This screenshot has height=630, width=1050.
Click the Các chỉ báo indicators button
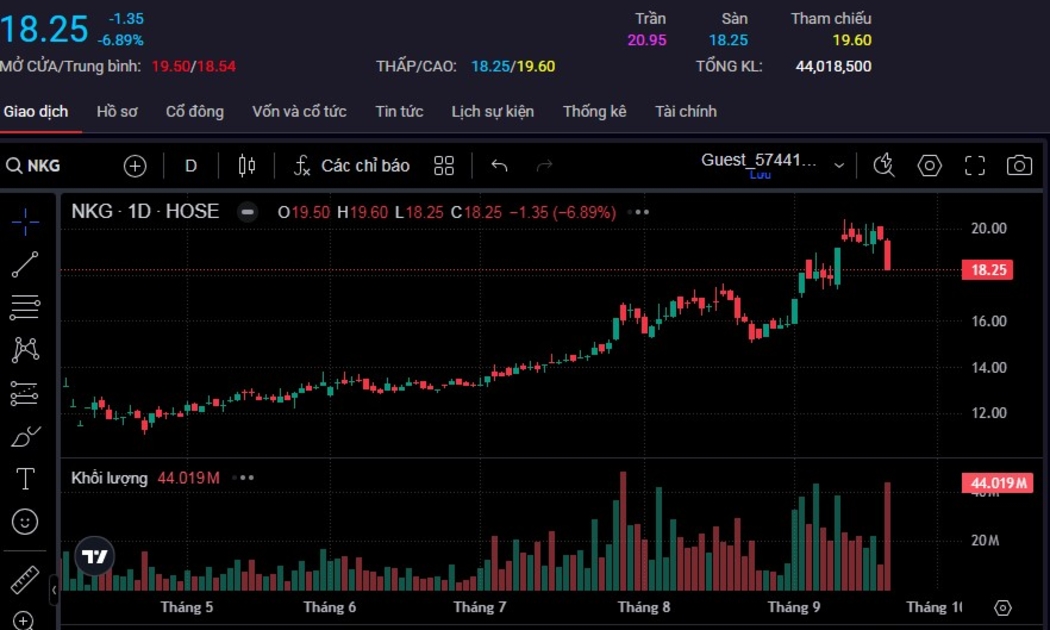pyautogui.click(x=352, y=166)
